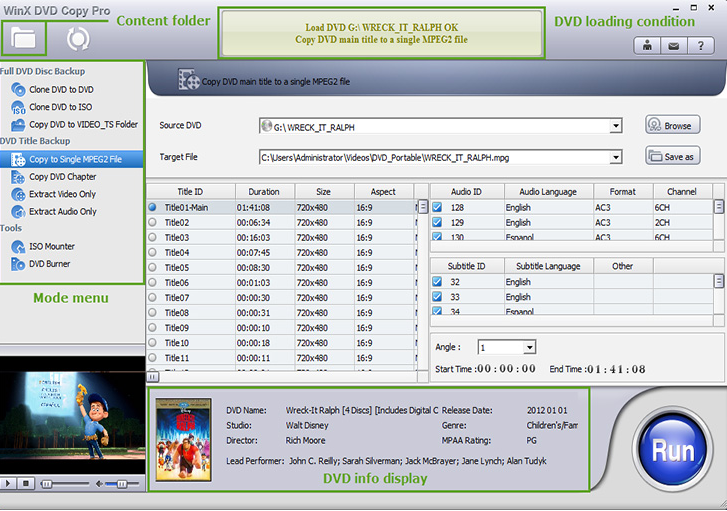This screenshot has width=727, height=511.
Task: Click audio list scrollbar handle
Action: 719,206
